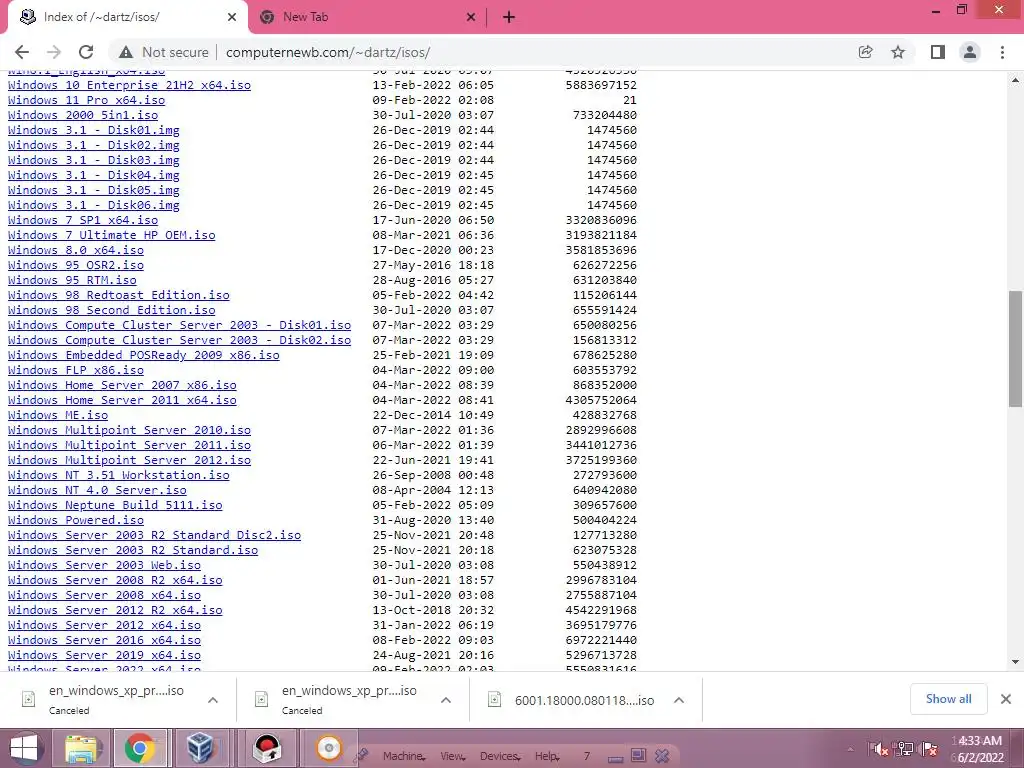This screenshot has width=1024, height=768.
Task: Open the Devices menu
Action: pos(500,756)
